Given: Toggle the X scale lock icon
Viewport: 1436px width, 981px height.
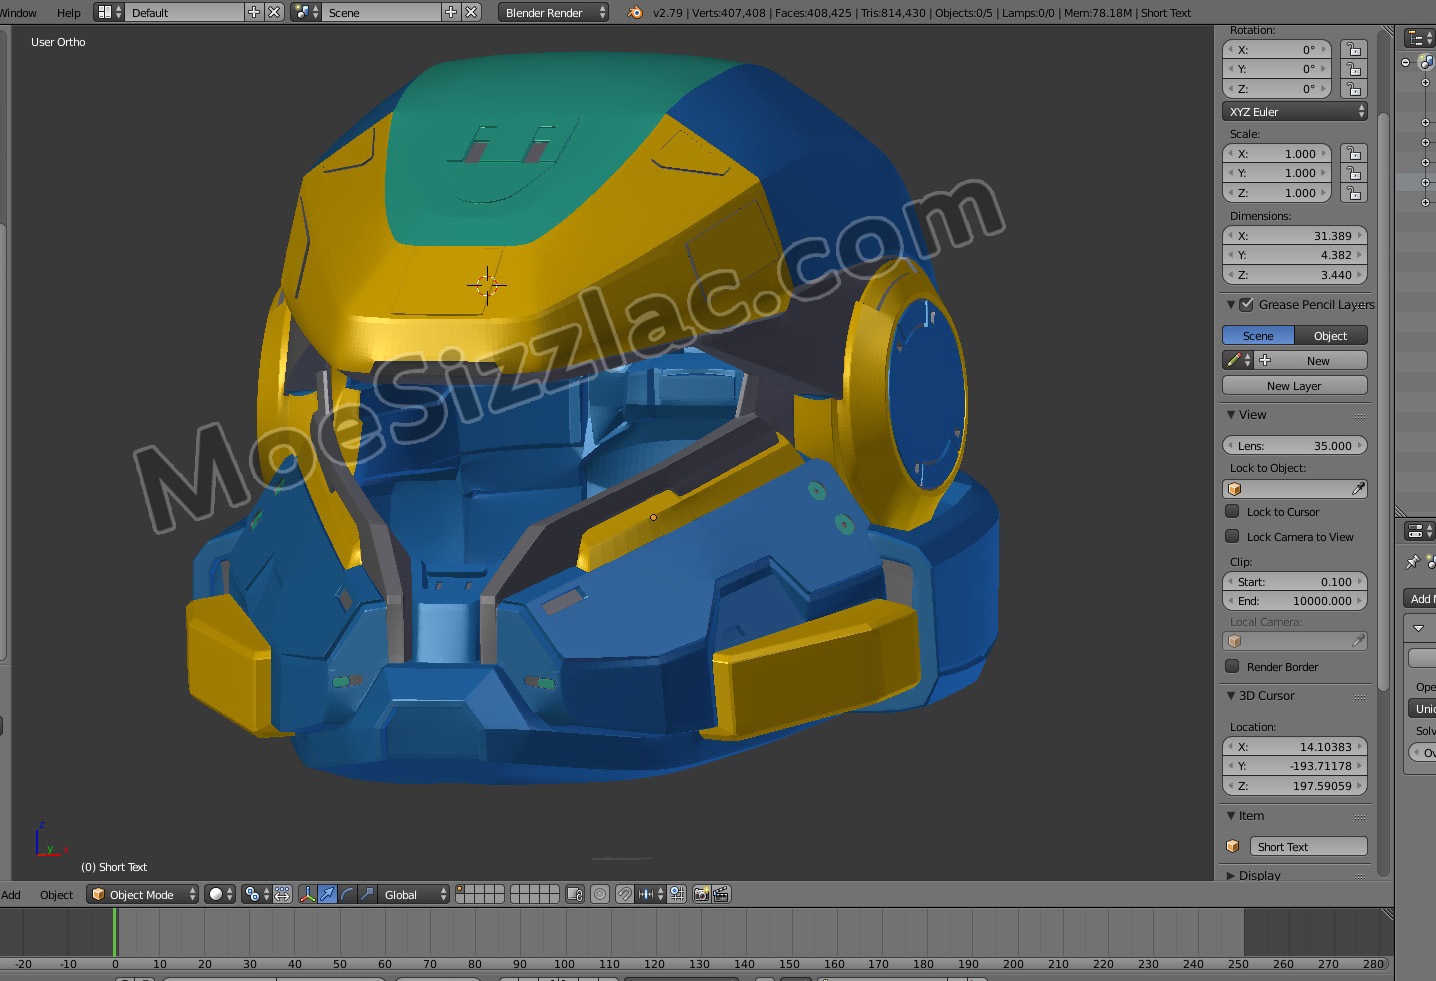Looking at the screenshot, I should click(x=1353, y=154).
